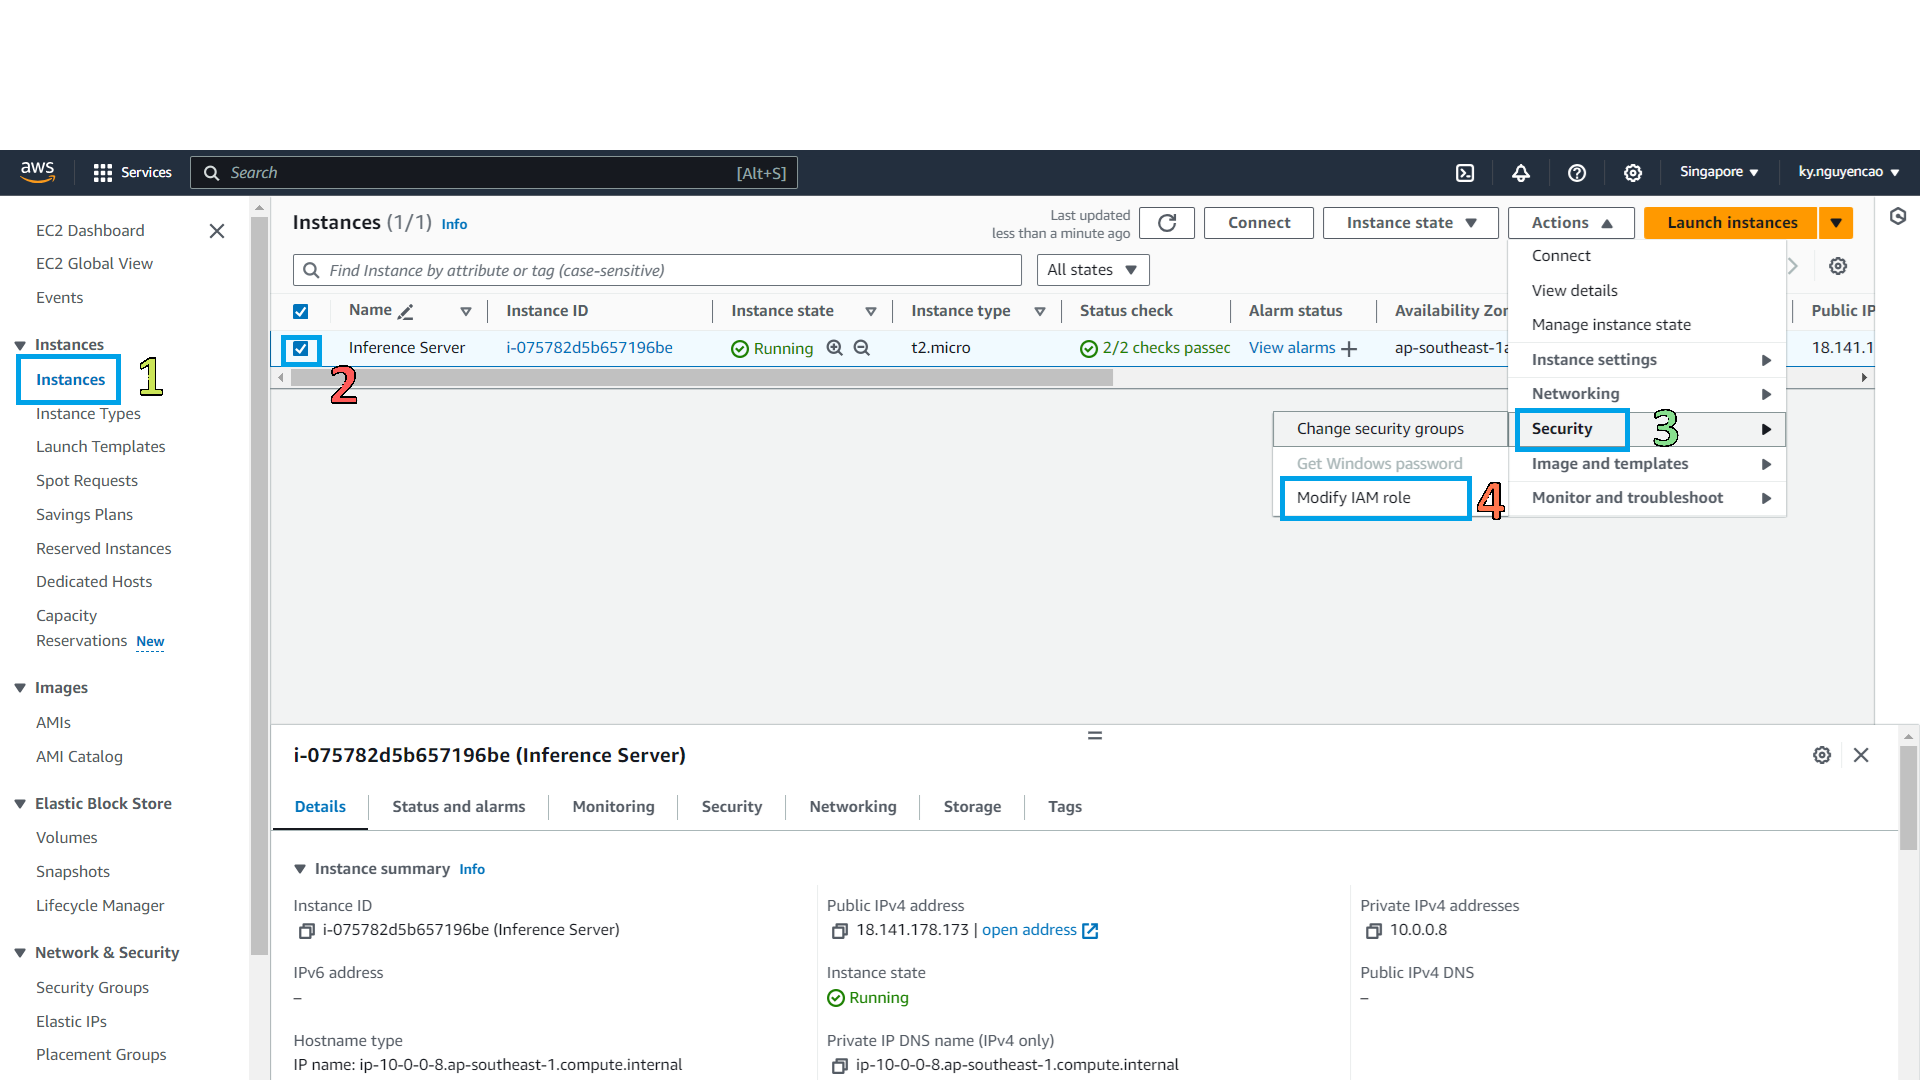This screenshot has width=1920, height=1080.
Task: Open the help question mark icon
Action: coord(1577,173)
